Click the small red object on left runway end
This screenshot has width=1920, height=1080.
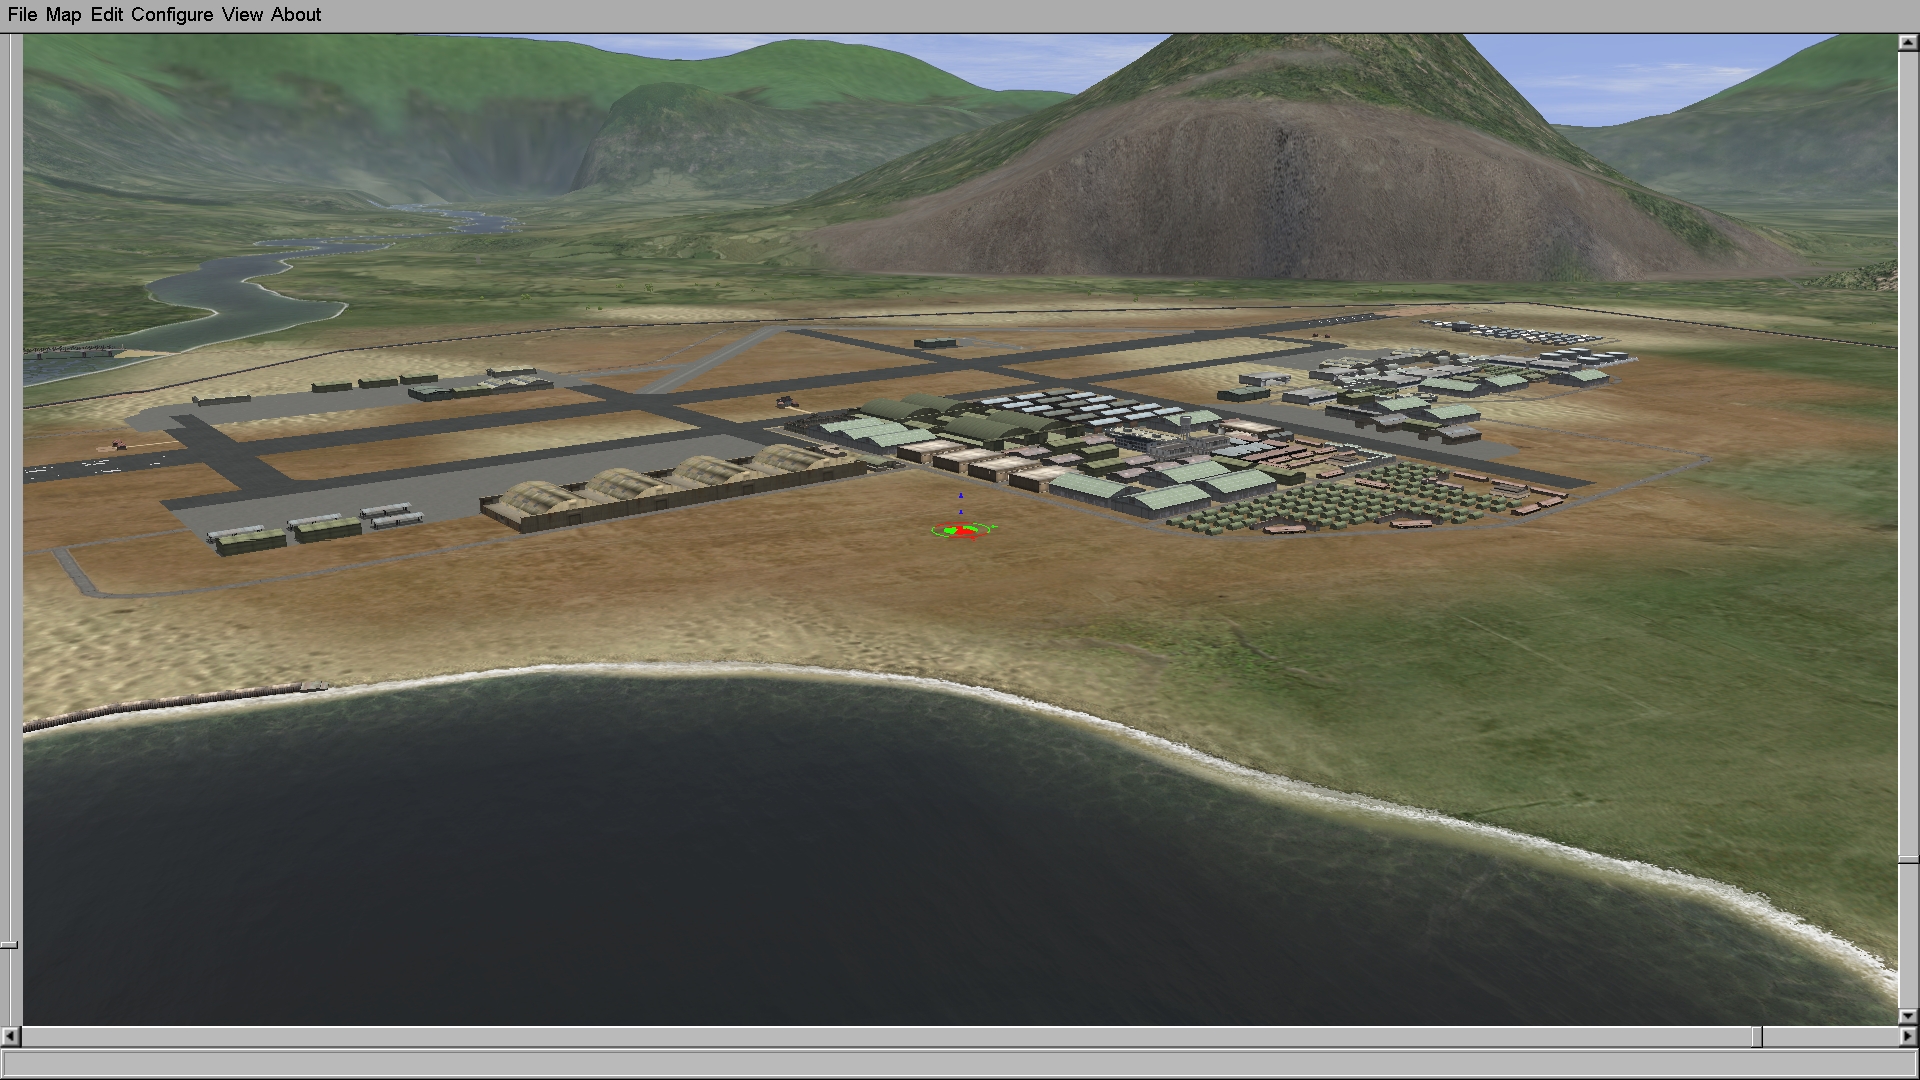pos(119,445)
